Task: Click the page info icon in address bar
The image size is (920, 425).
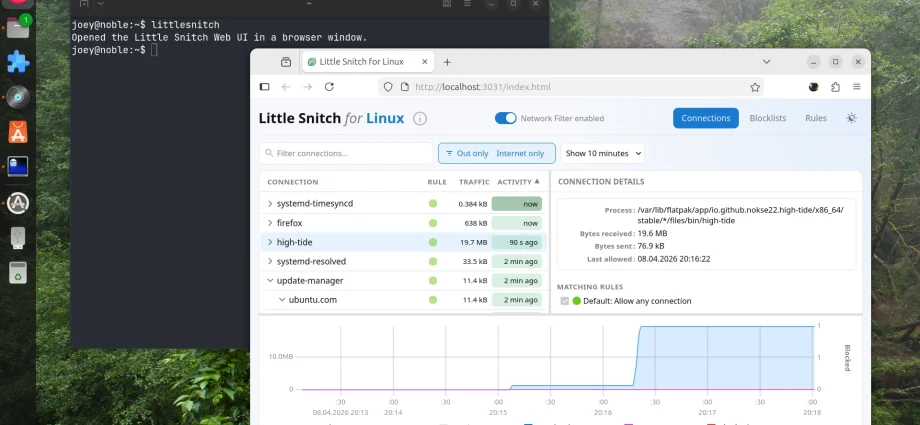Action: click(x=404, y=87)
